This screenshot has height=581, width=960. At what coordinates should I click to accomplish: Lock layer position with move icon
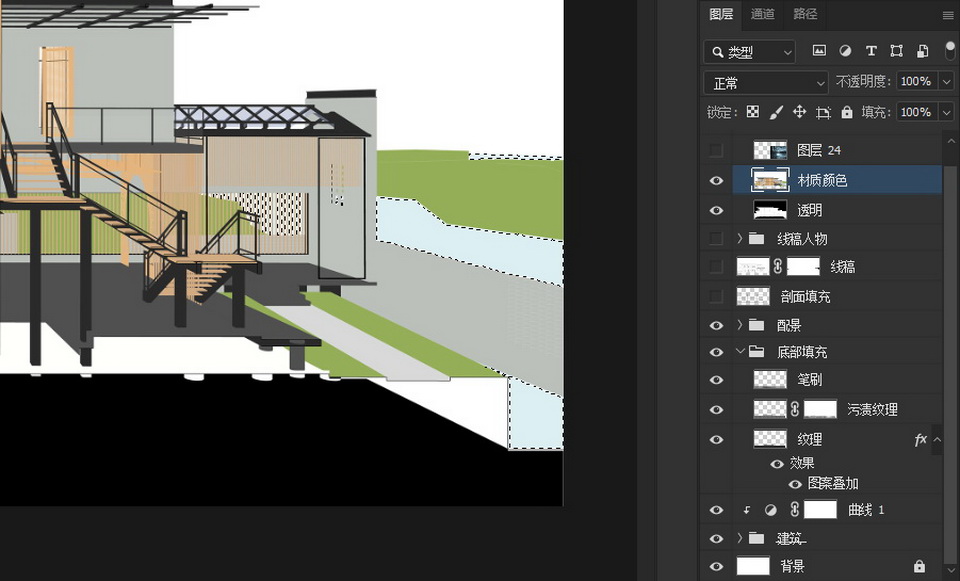pyautogui.click(x=799, y=113)
